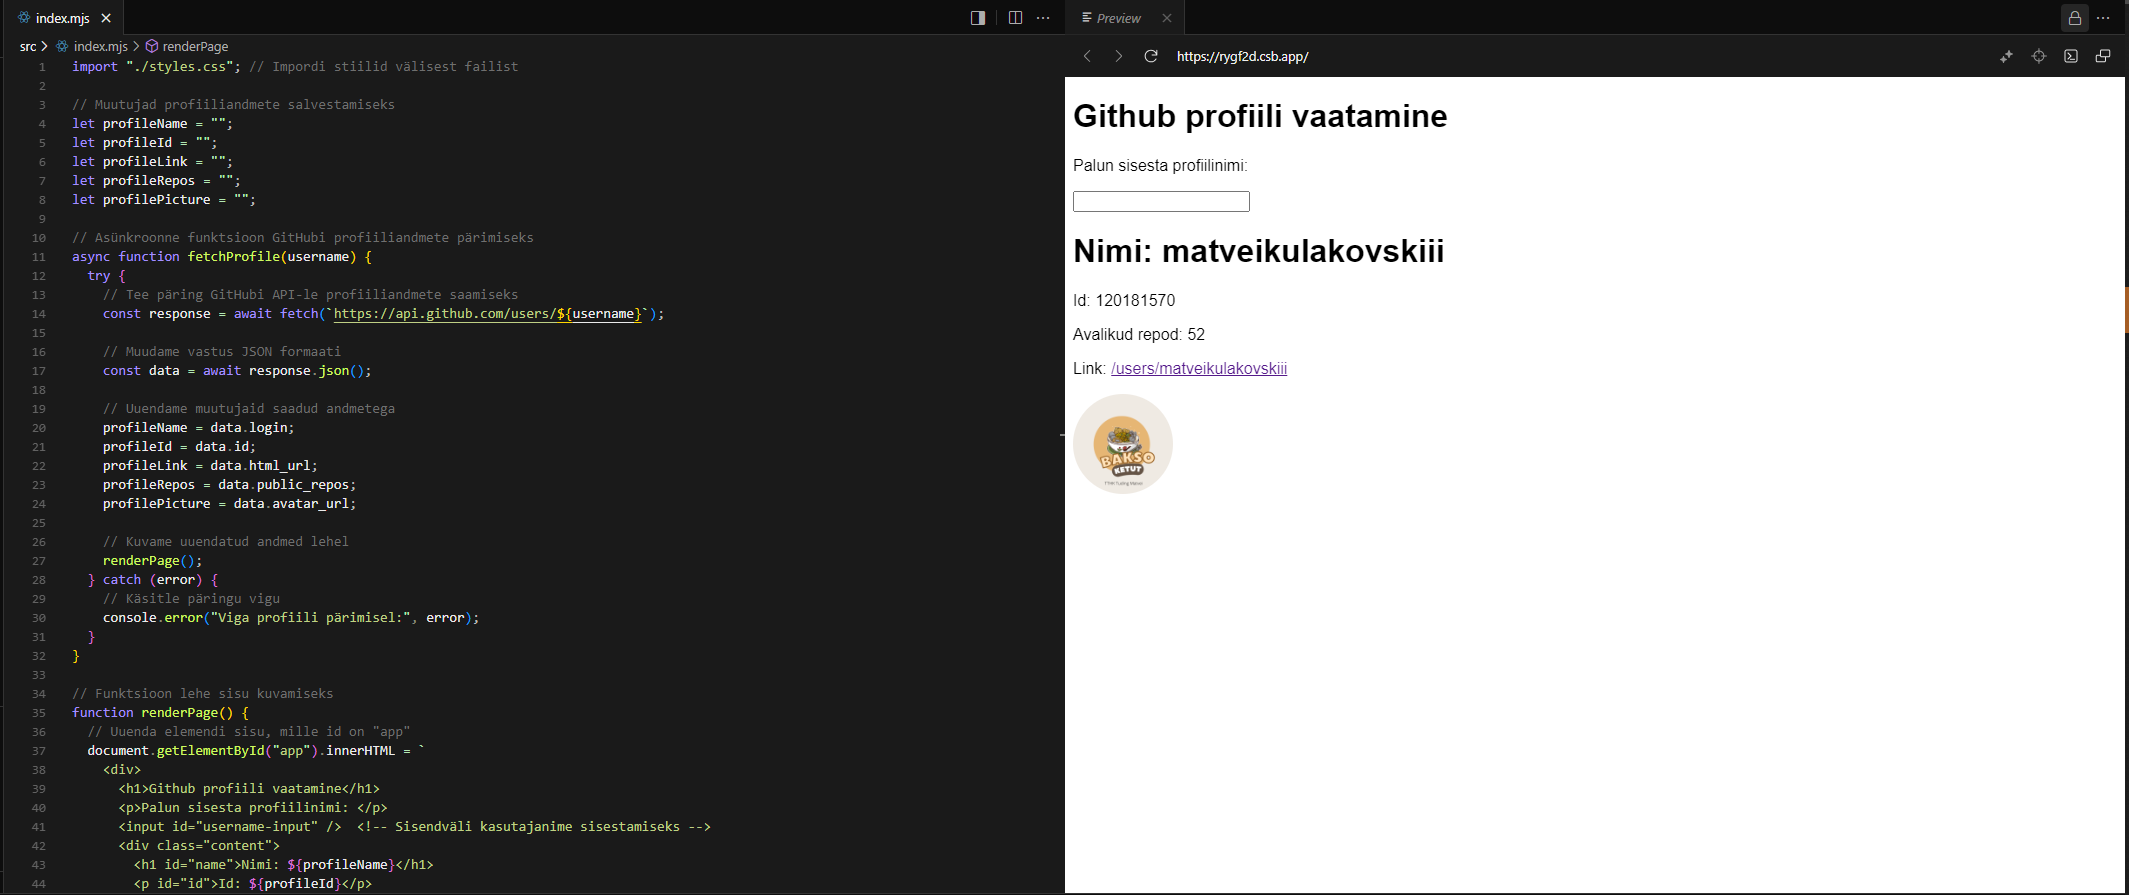The width and height of the screenshot is (2129, 895).
Task: Close the index.mjs editor tab
Action: (x=106, y=18)
